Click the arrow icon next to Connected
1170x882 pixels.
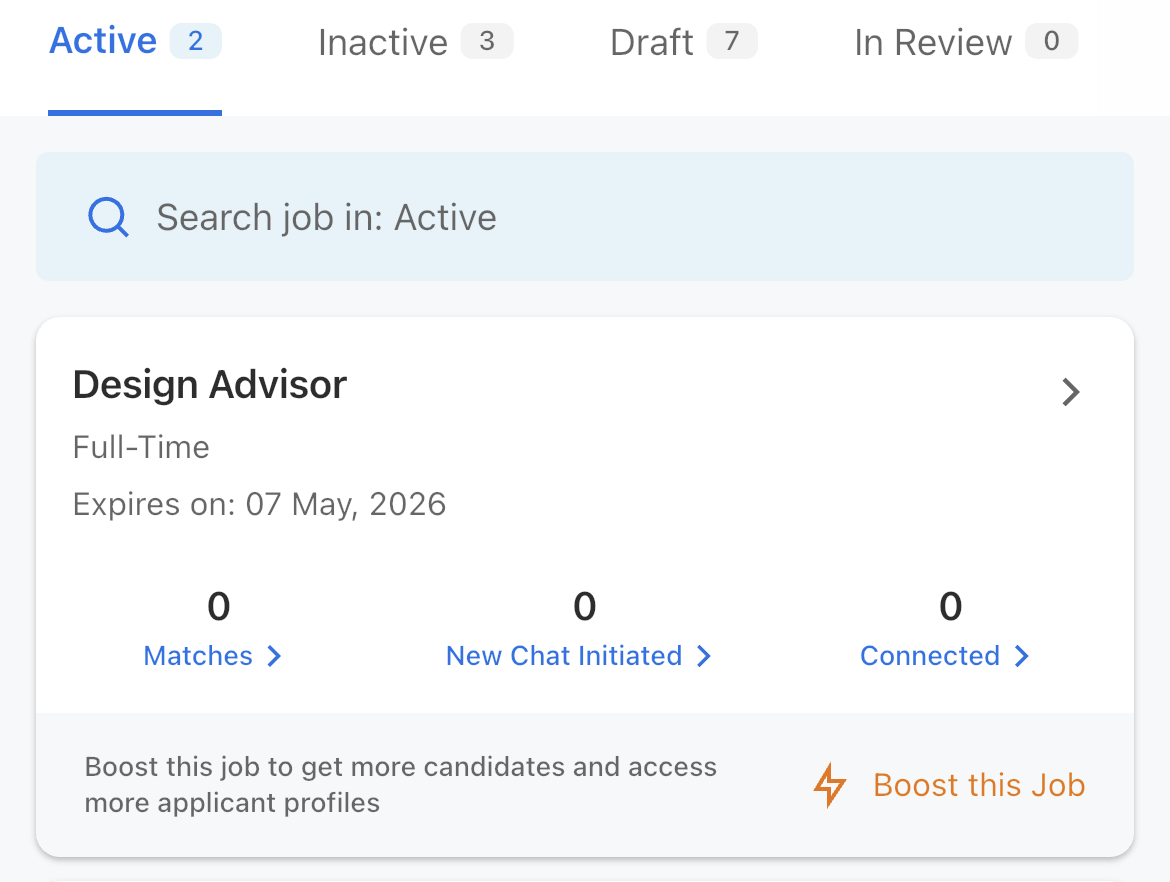tap(1021, 656)
